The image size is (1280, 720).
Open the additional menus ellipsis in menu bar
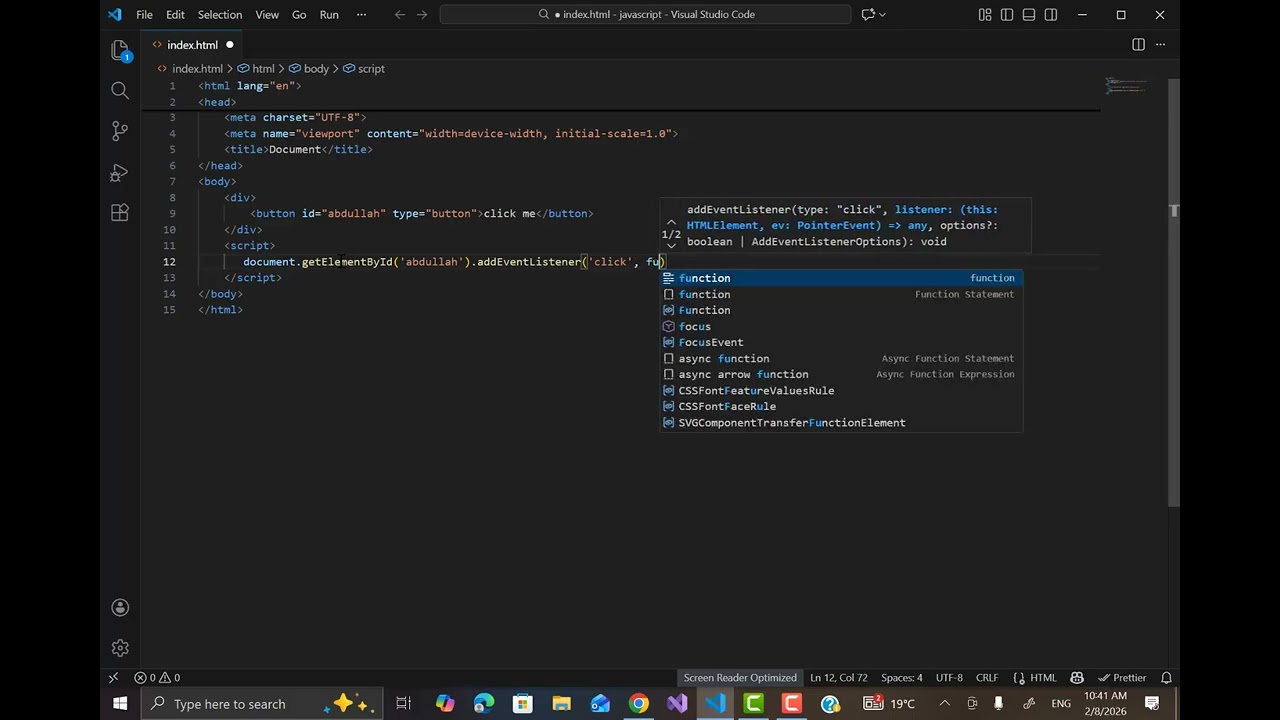[x=361, y=14]
